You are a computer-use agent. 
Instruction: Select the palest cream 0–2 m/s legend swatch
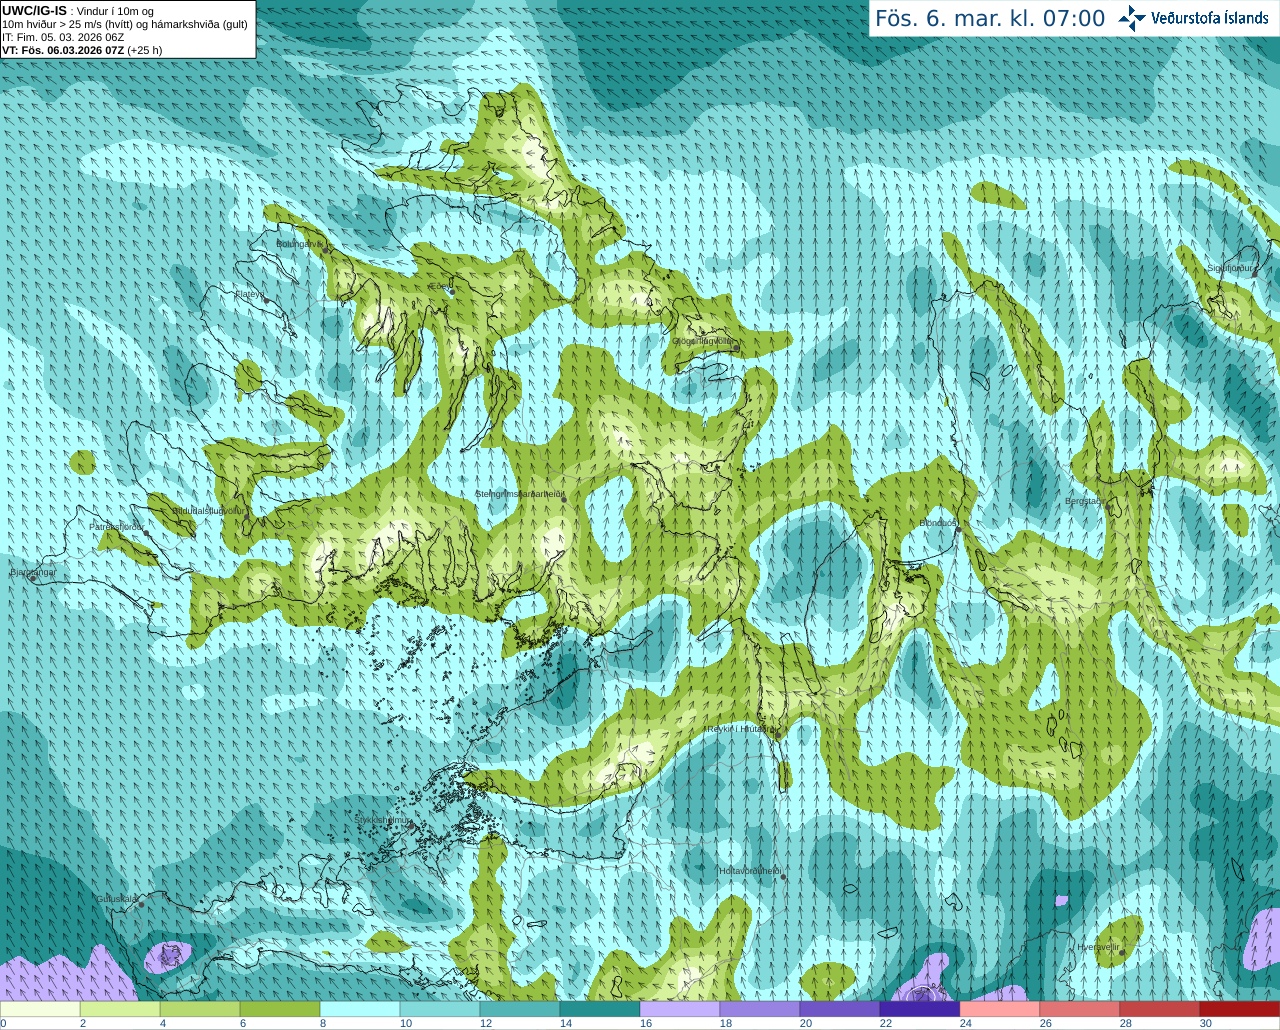(x=40, y=1009)
